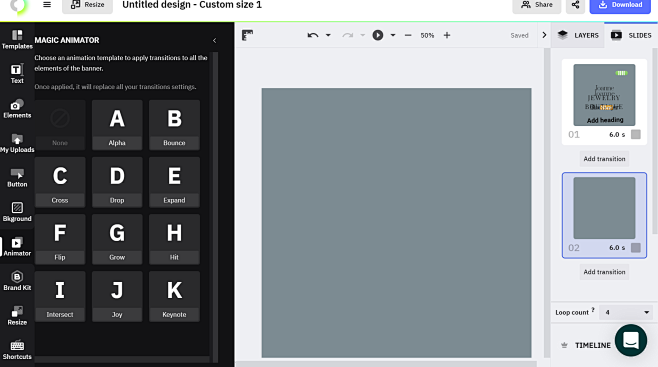Apply the Alpha animation template
The width and height of the screenshot is (658, 367).
coord(117,125)
